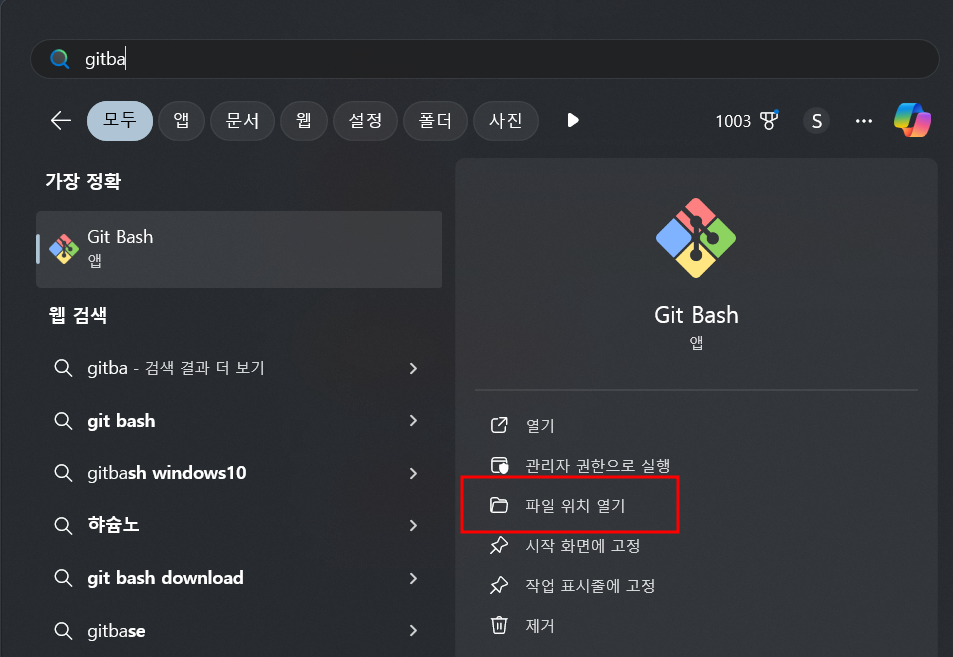
Task: Open the 폴더 filter tab
Action: tap(435, 121)
